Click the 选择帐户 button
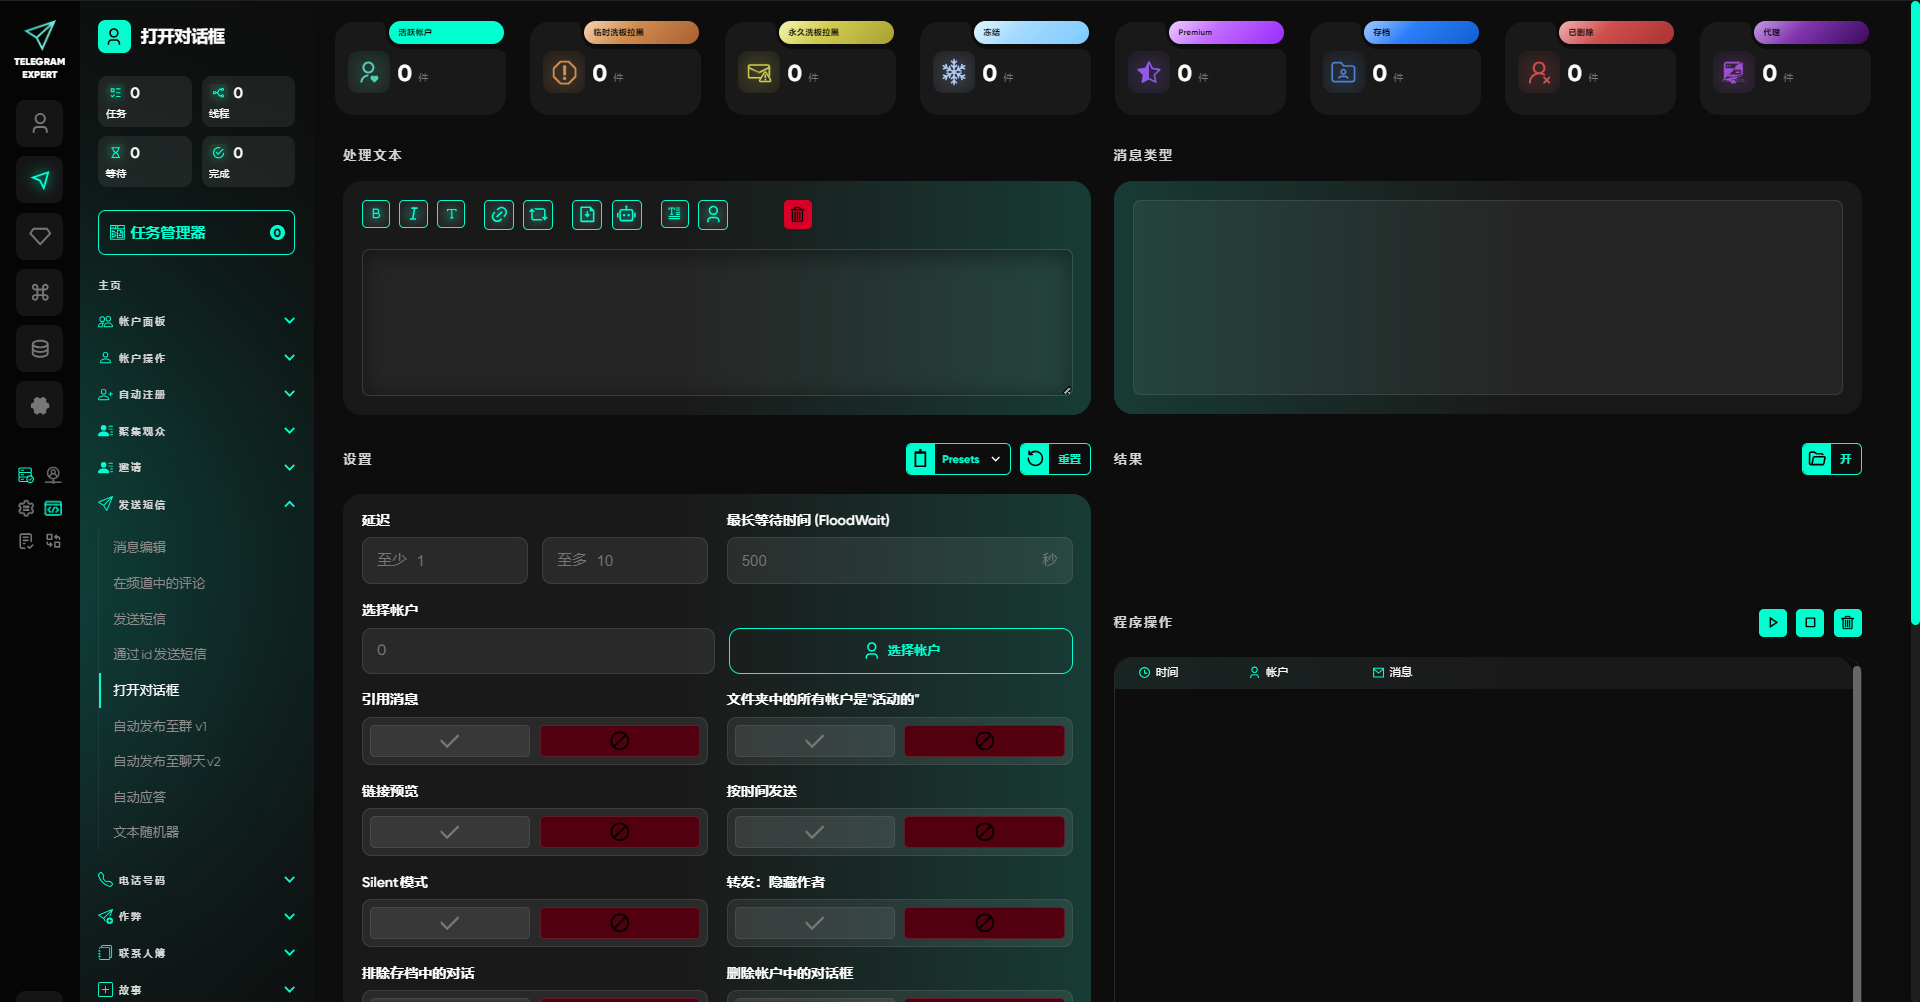 (x=901, y=651)
